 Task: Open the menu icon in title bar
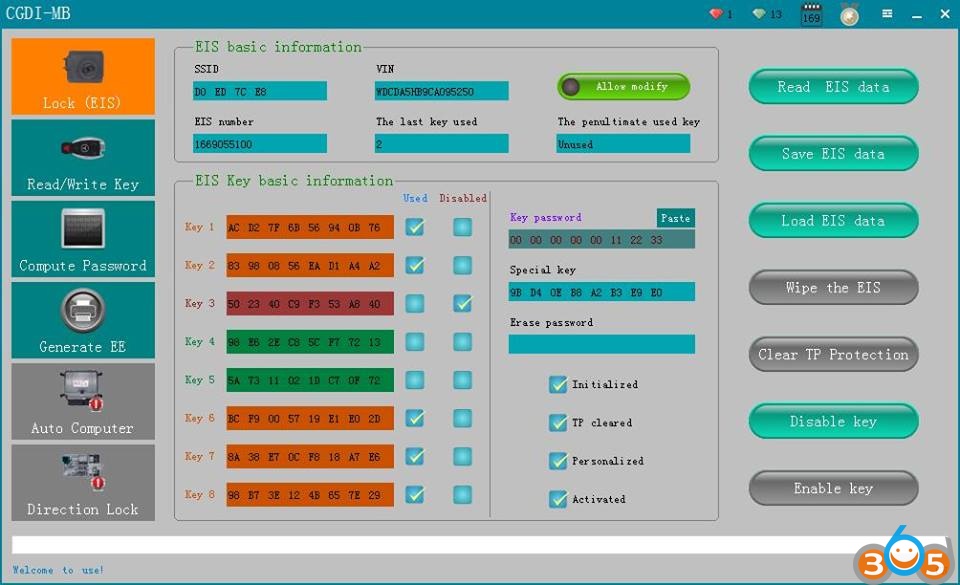887,14
